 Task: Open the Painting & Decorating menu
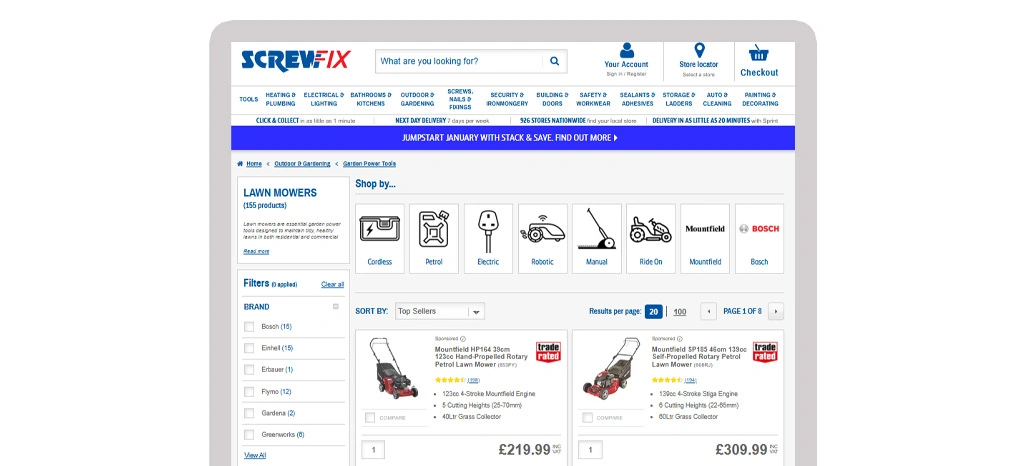point(760,99)
